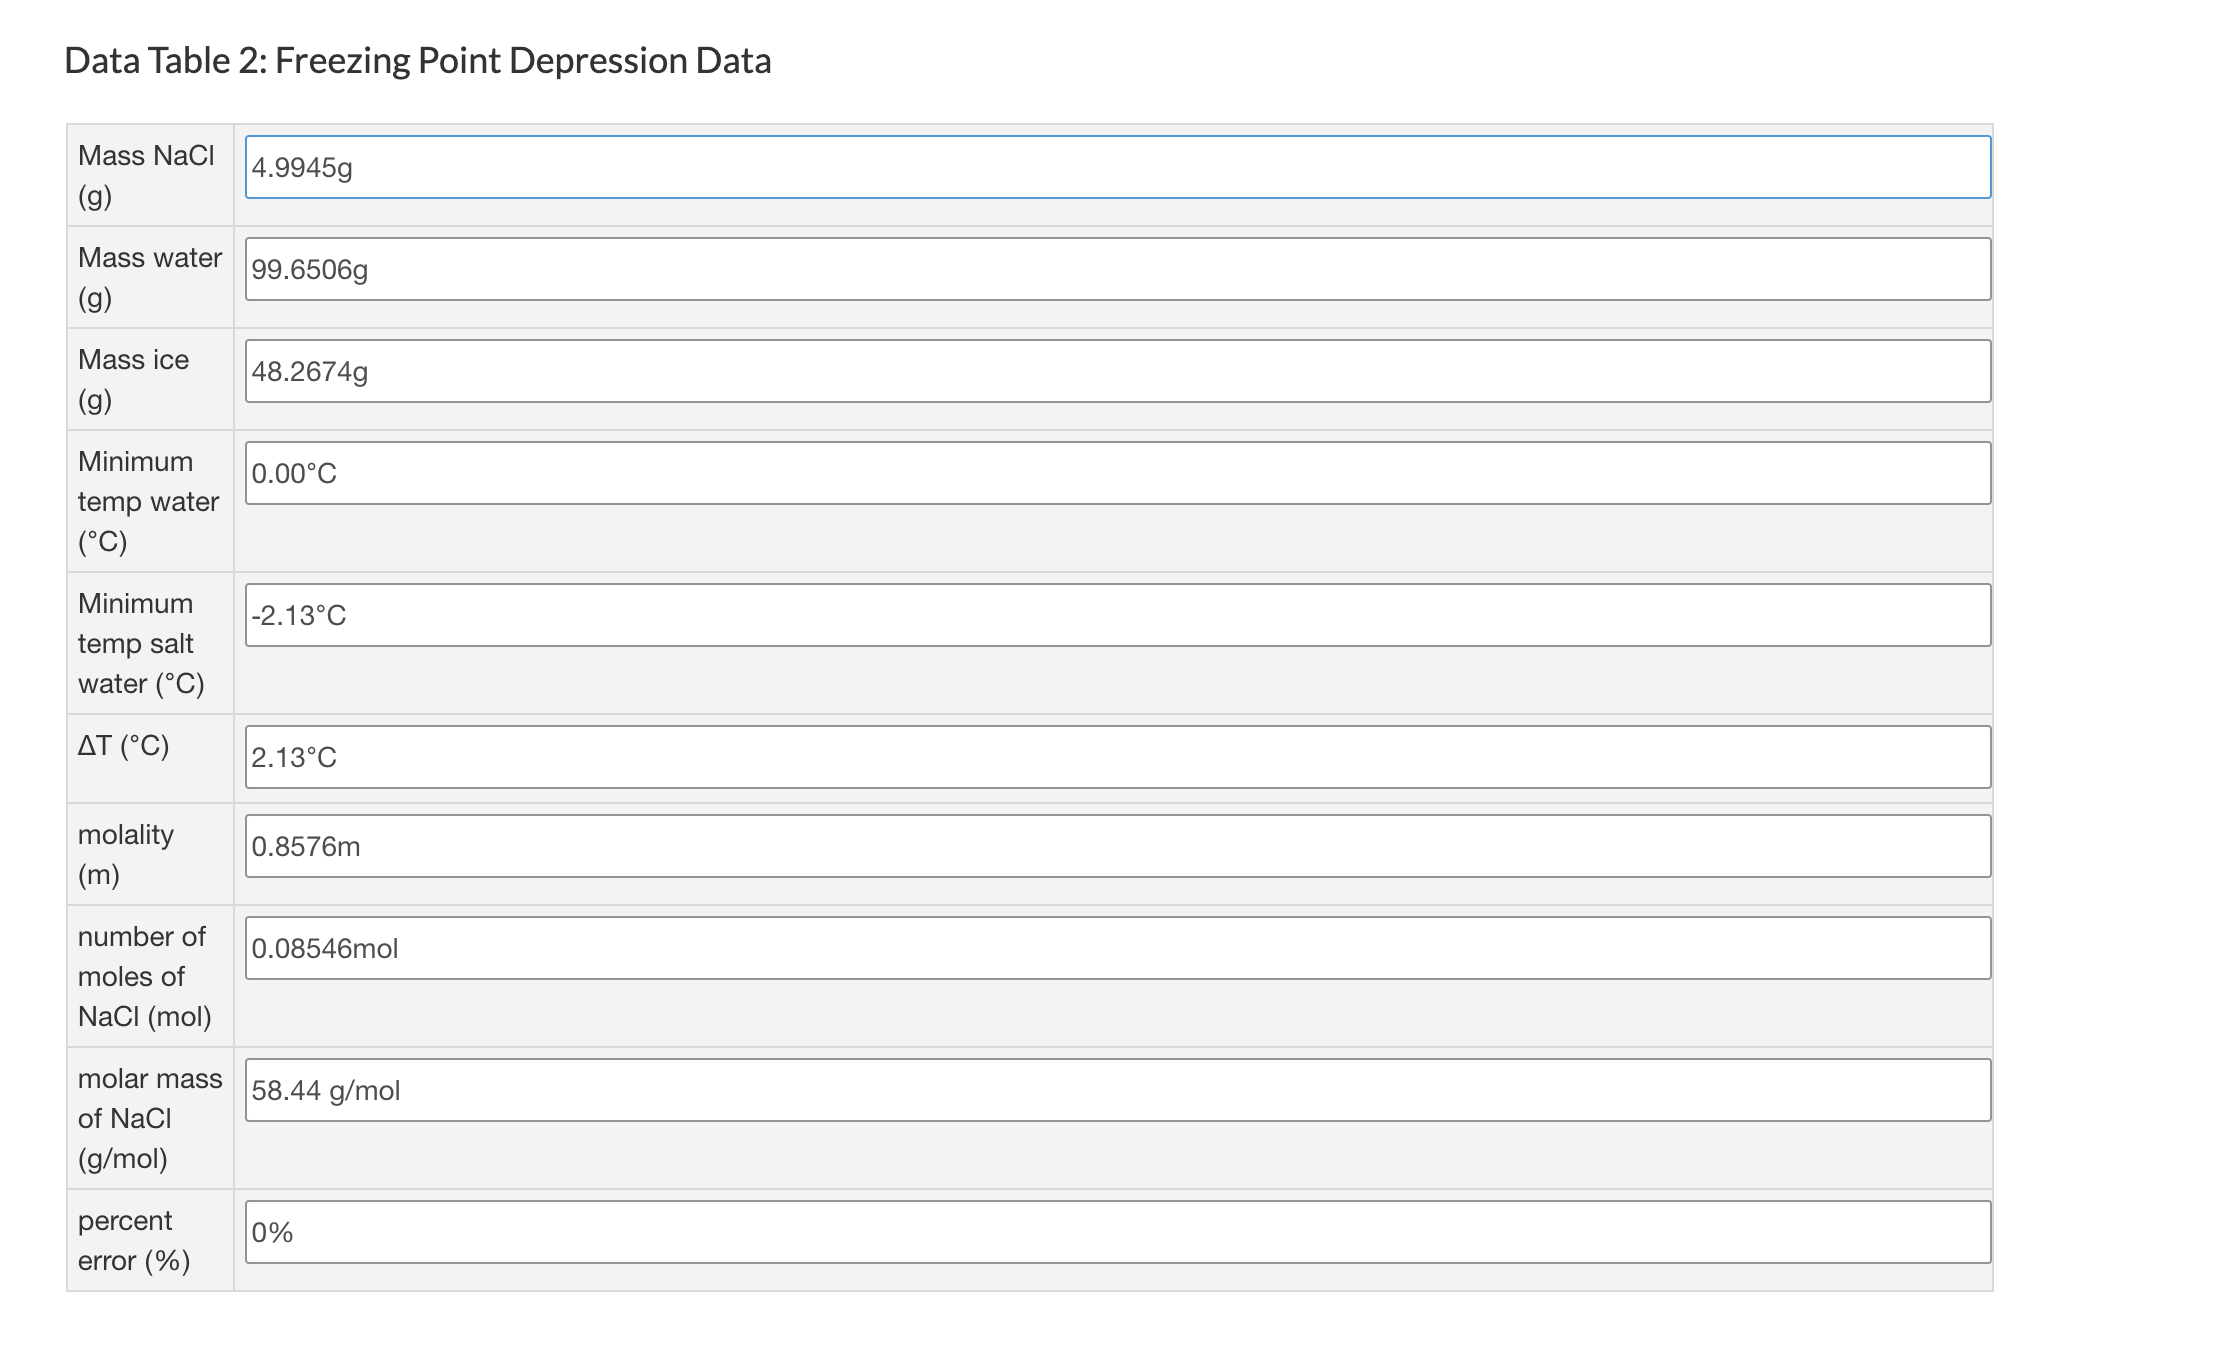Image resolution: width=2214 pixels, height=1366 pixels.
Task: Click the Minimum temp salt water field
Action: tap(1117, 615)
